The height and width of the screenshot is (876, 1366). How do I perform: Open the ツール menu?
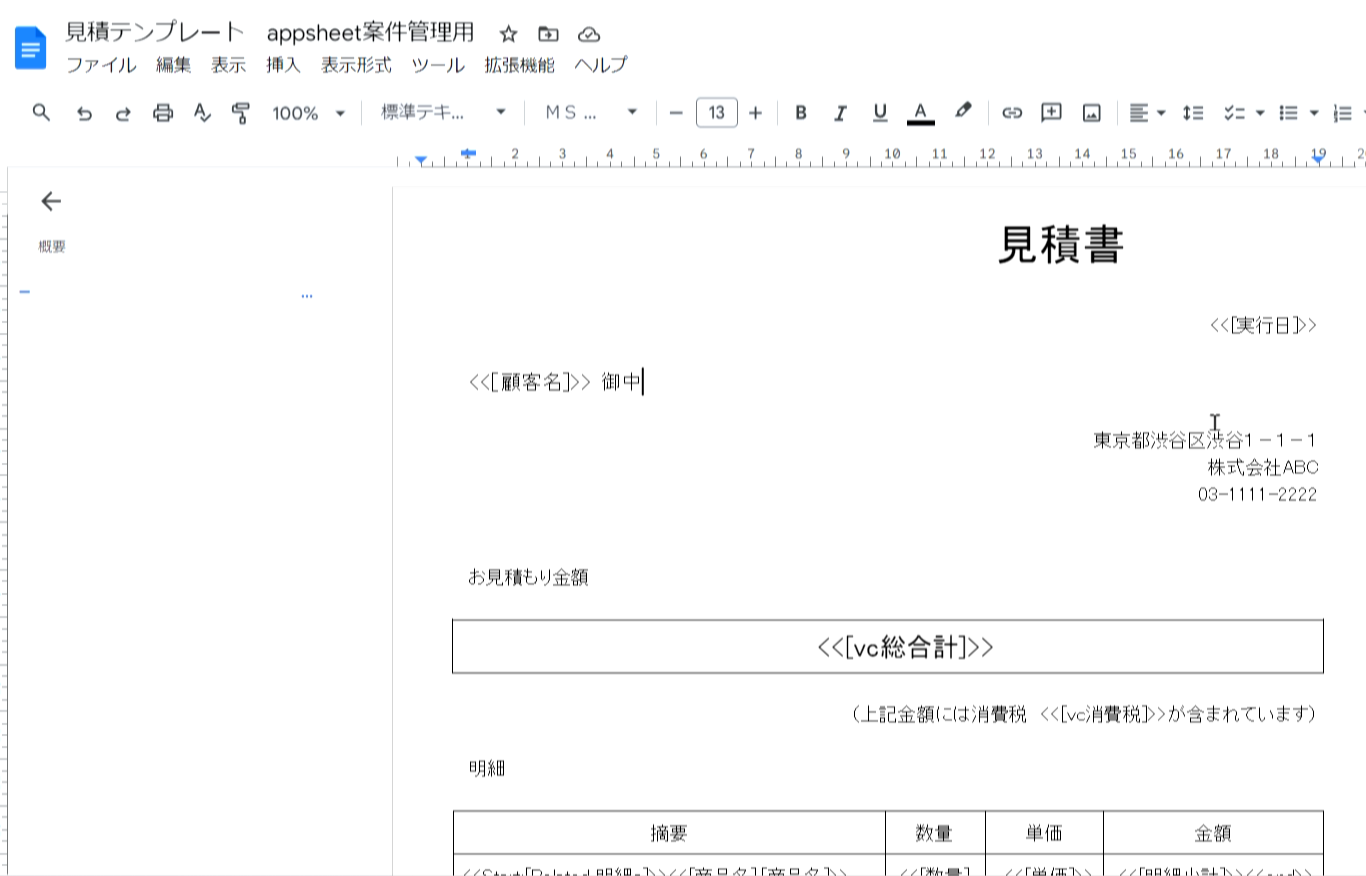tap(438, 65)
